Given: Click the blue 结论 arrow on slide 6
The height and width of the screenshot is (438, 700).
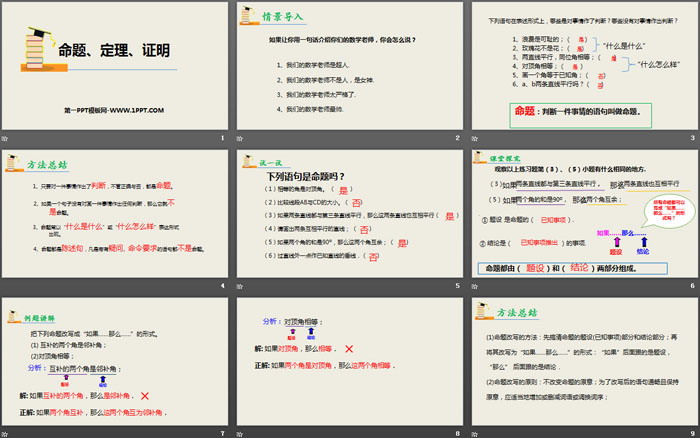Looking at the screenshot, I should click(645, 241).
